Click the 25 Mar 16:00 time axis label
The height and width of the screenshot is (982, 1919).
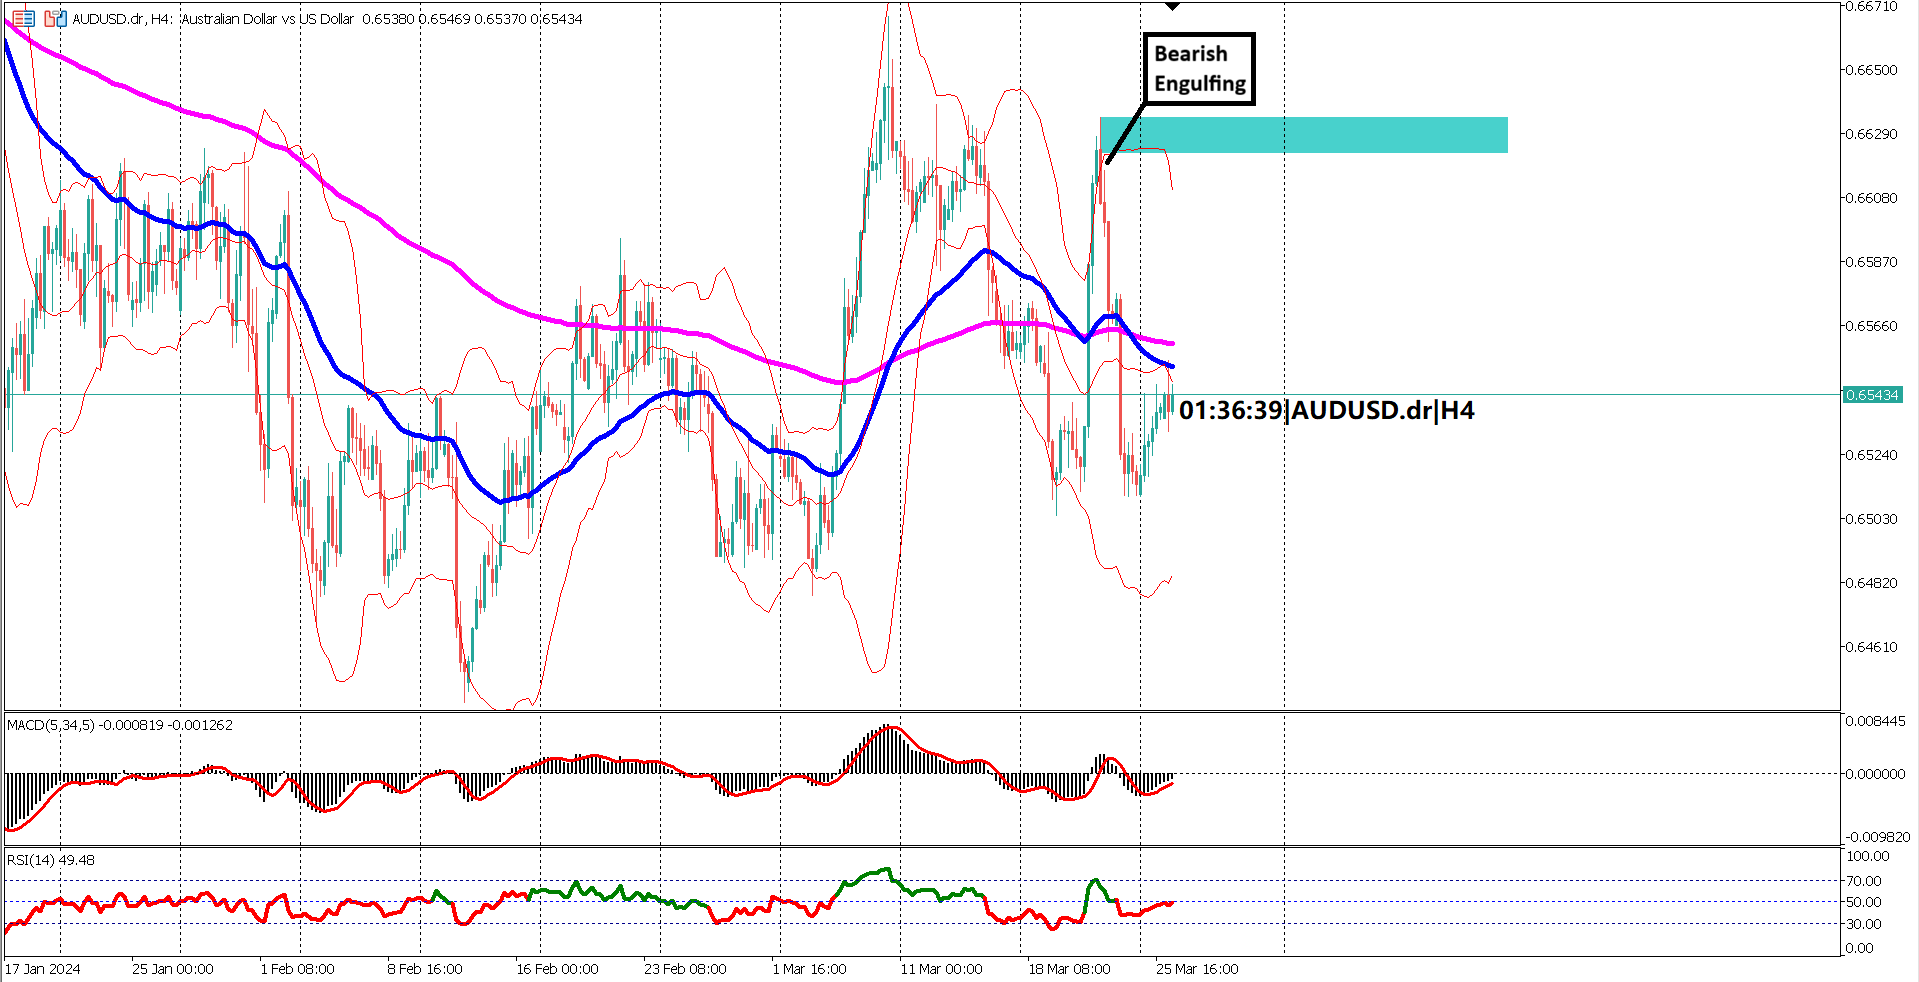1195,969
